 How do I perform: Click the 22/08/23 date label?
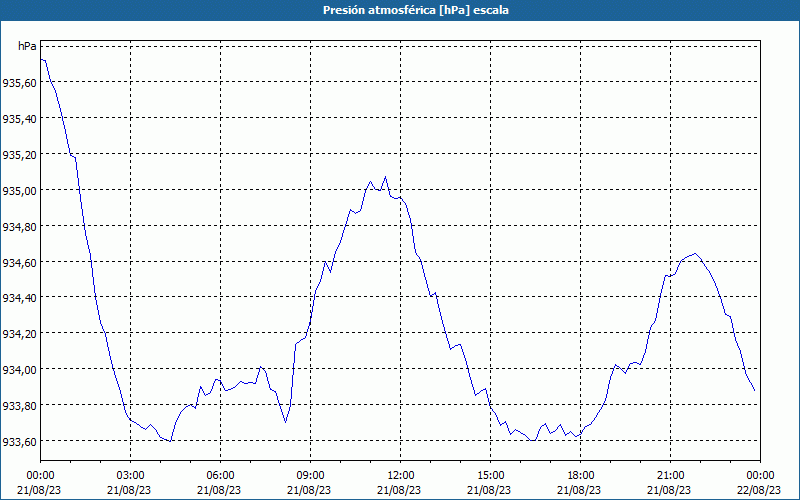pyautogui.click(x=759, y=490)
